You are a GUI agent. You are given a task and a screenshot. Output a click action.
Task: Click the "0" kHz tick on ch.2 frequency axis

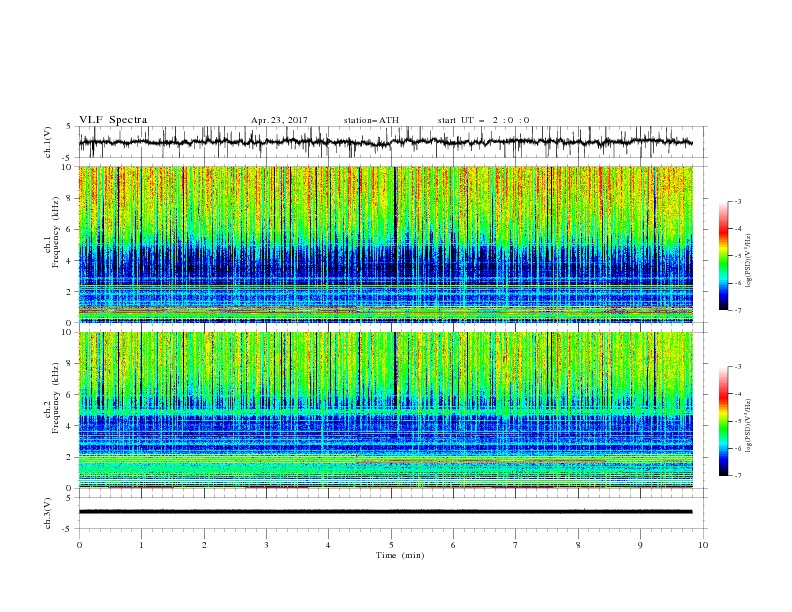70,488
